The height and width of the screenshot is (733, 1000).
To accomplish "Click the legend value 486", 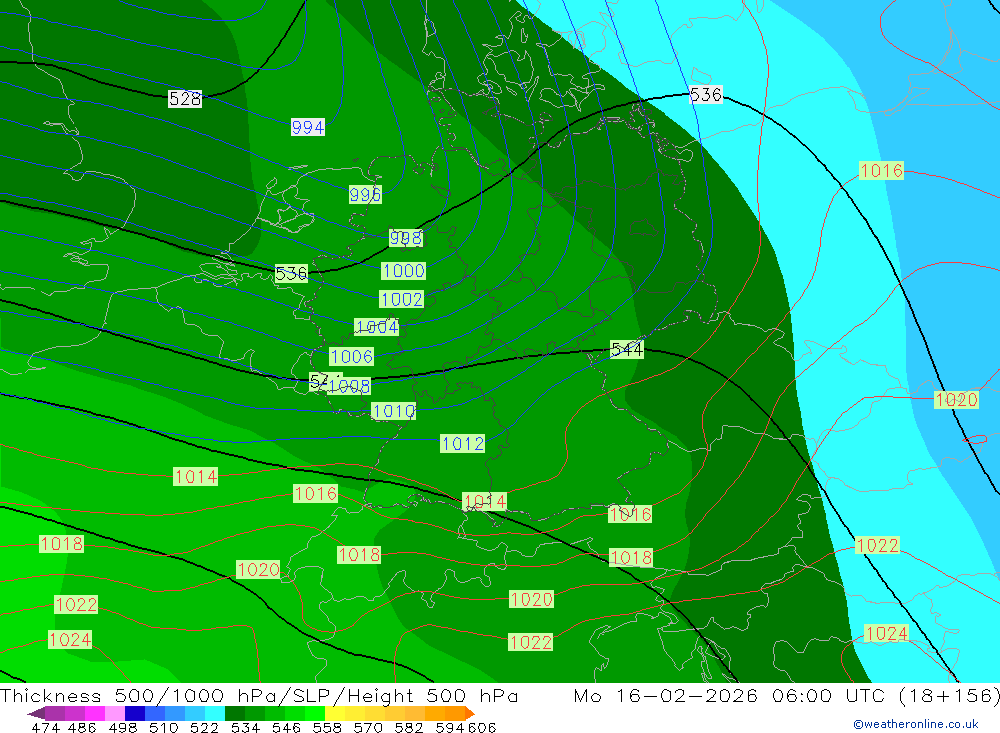I will (x=82, y=728).
